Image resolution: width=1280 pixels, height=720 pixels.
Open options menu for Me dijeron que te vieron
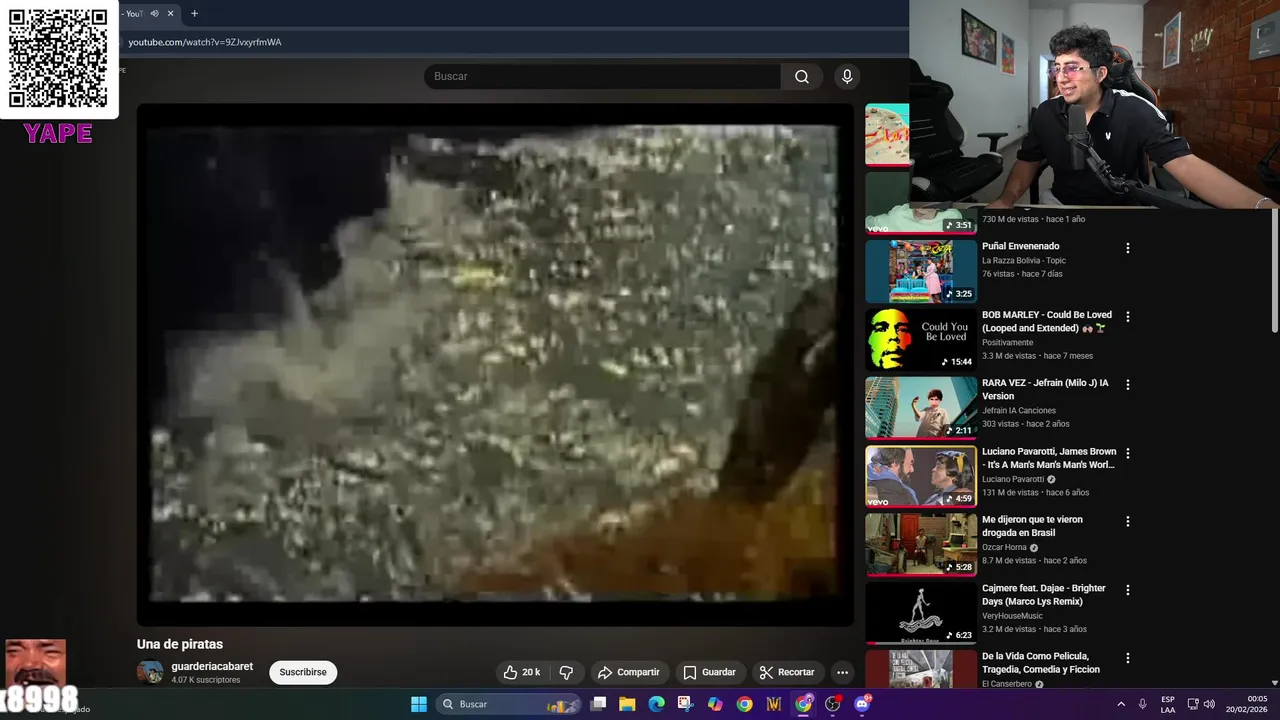[1128, 521]
